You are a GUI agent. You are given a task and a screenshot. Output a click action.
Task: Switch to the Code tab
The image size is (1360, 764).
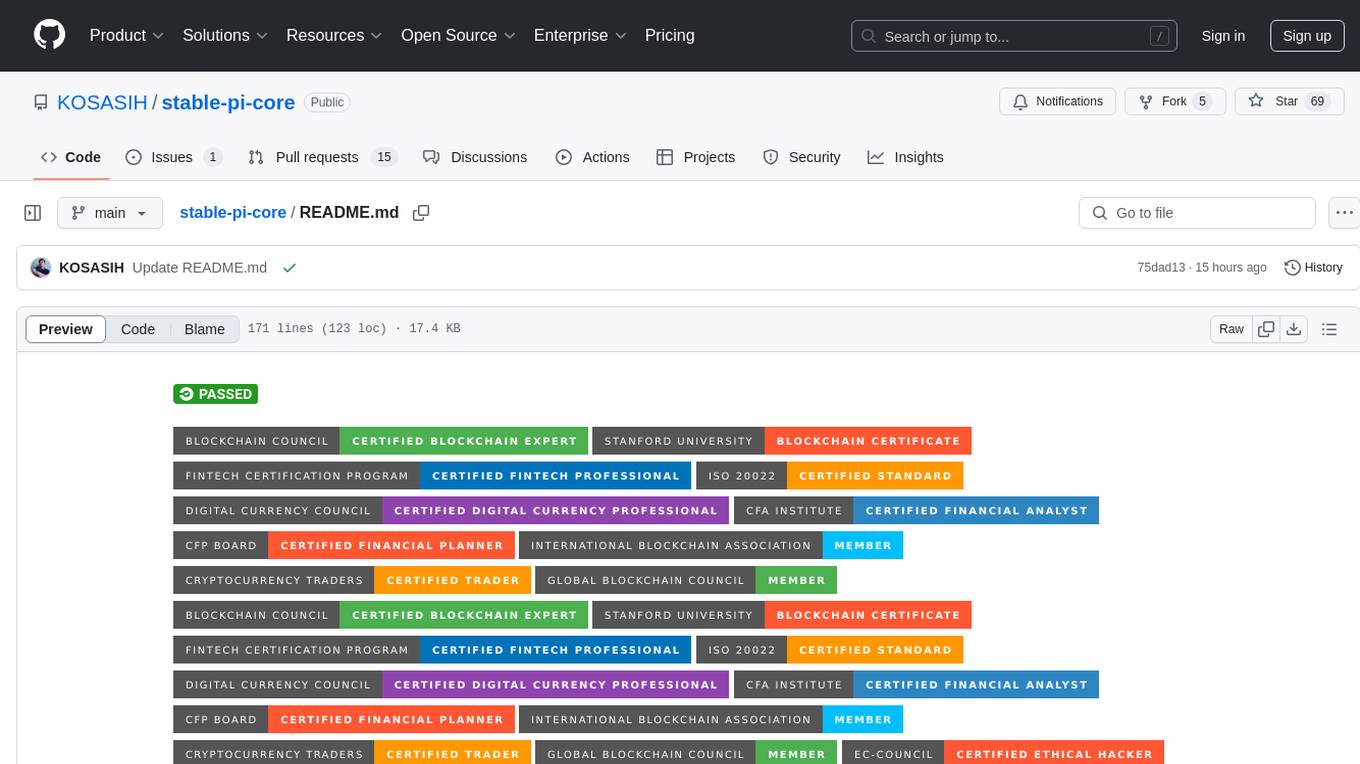coord(71,157)
